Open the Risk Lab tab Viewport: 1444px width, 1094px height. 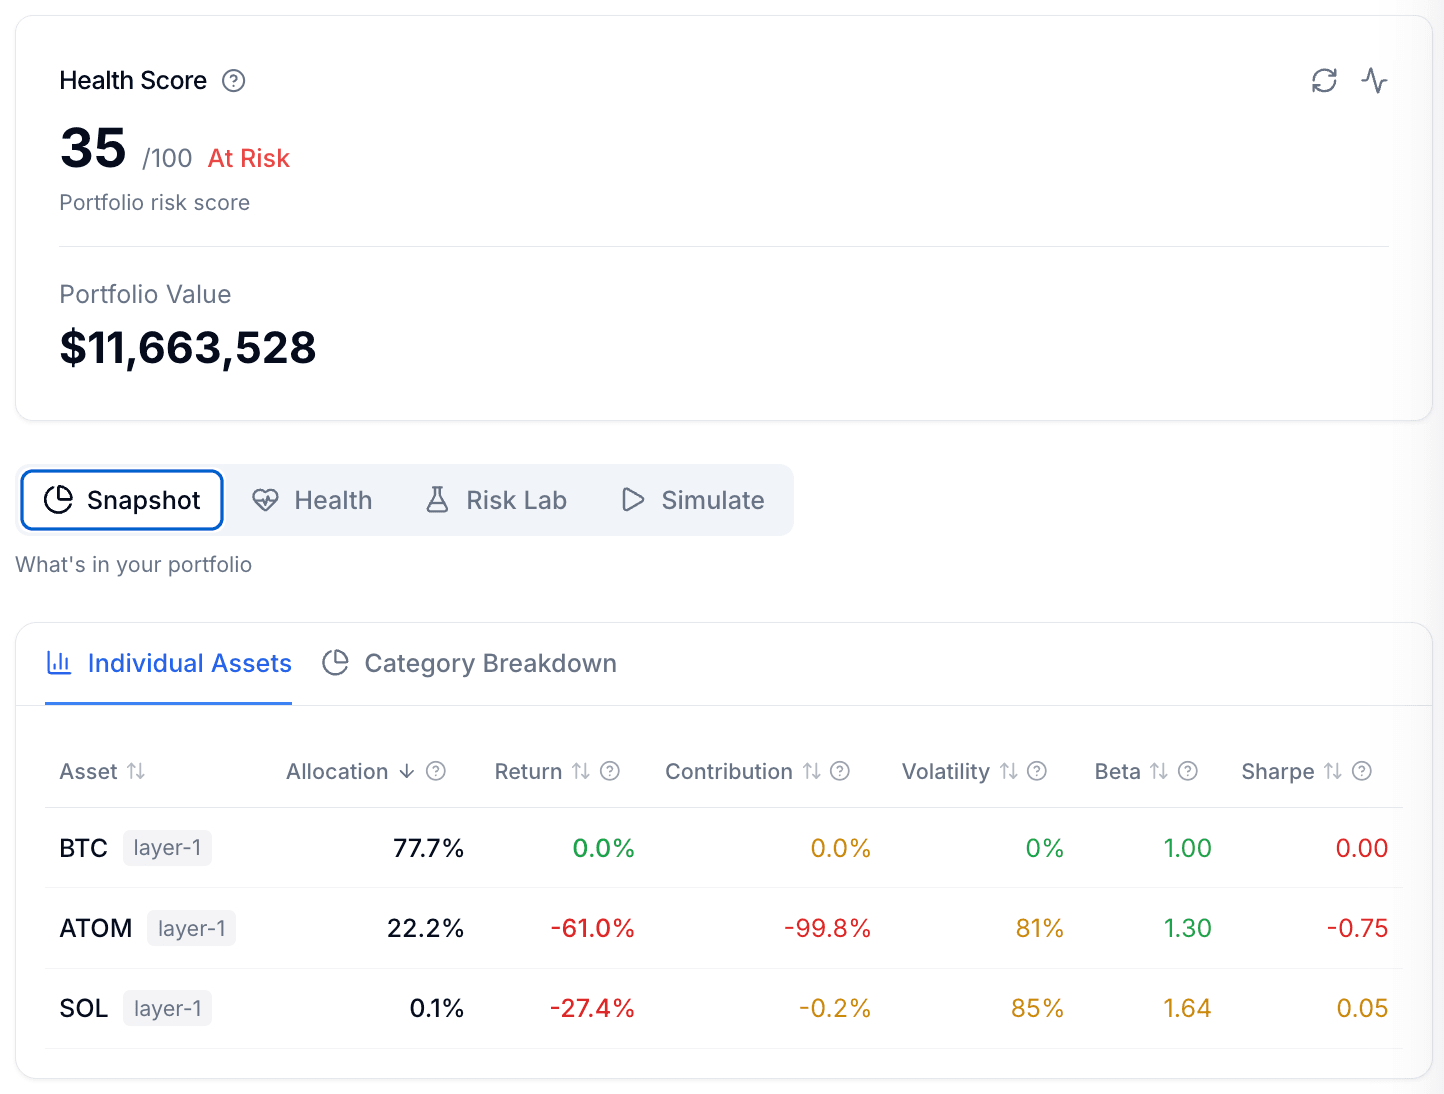(497, 500)
